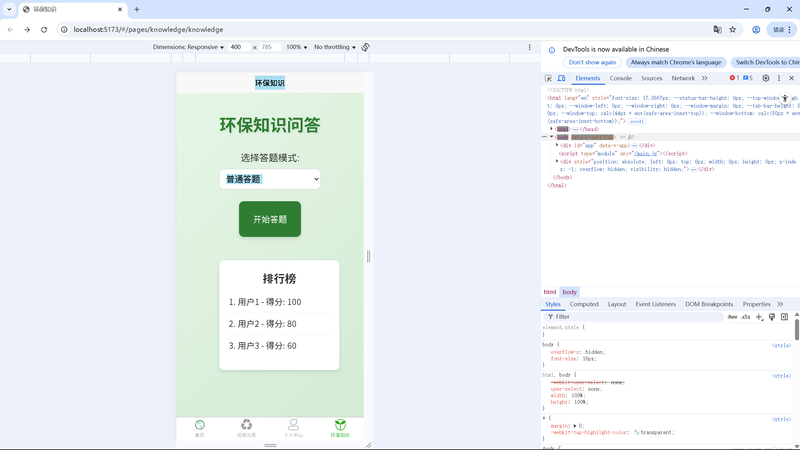This screenshot has height=450, width=800.
Task: Click leaderboard row 用户1 - 得分: 100
Action: click(279, 302)
